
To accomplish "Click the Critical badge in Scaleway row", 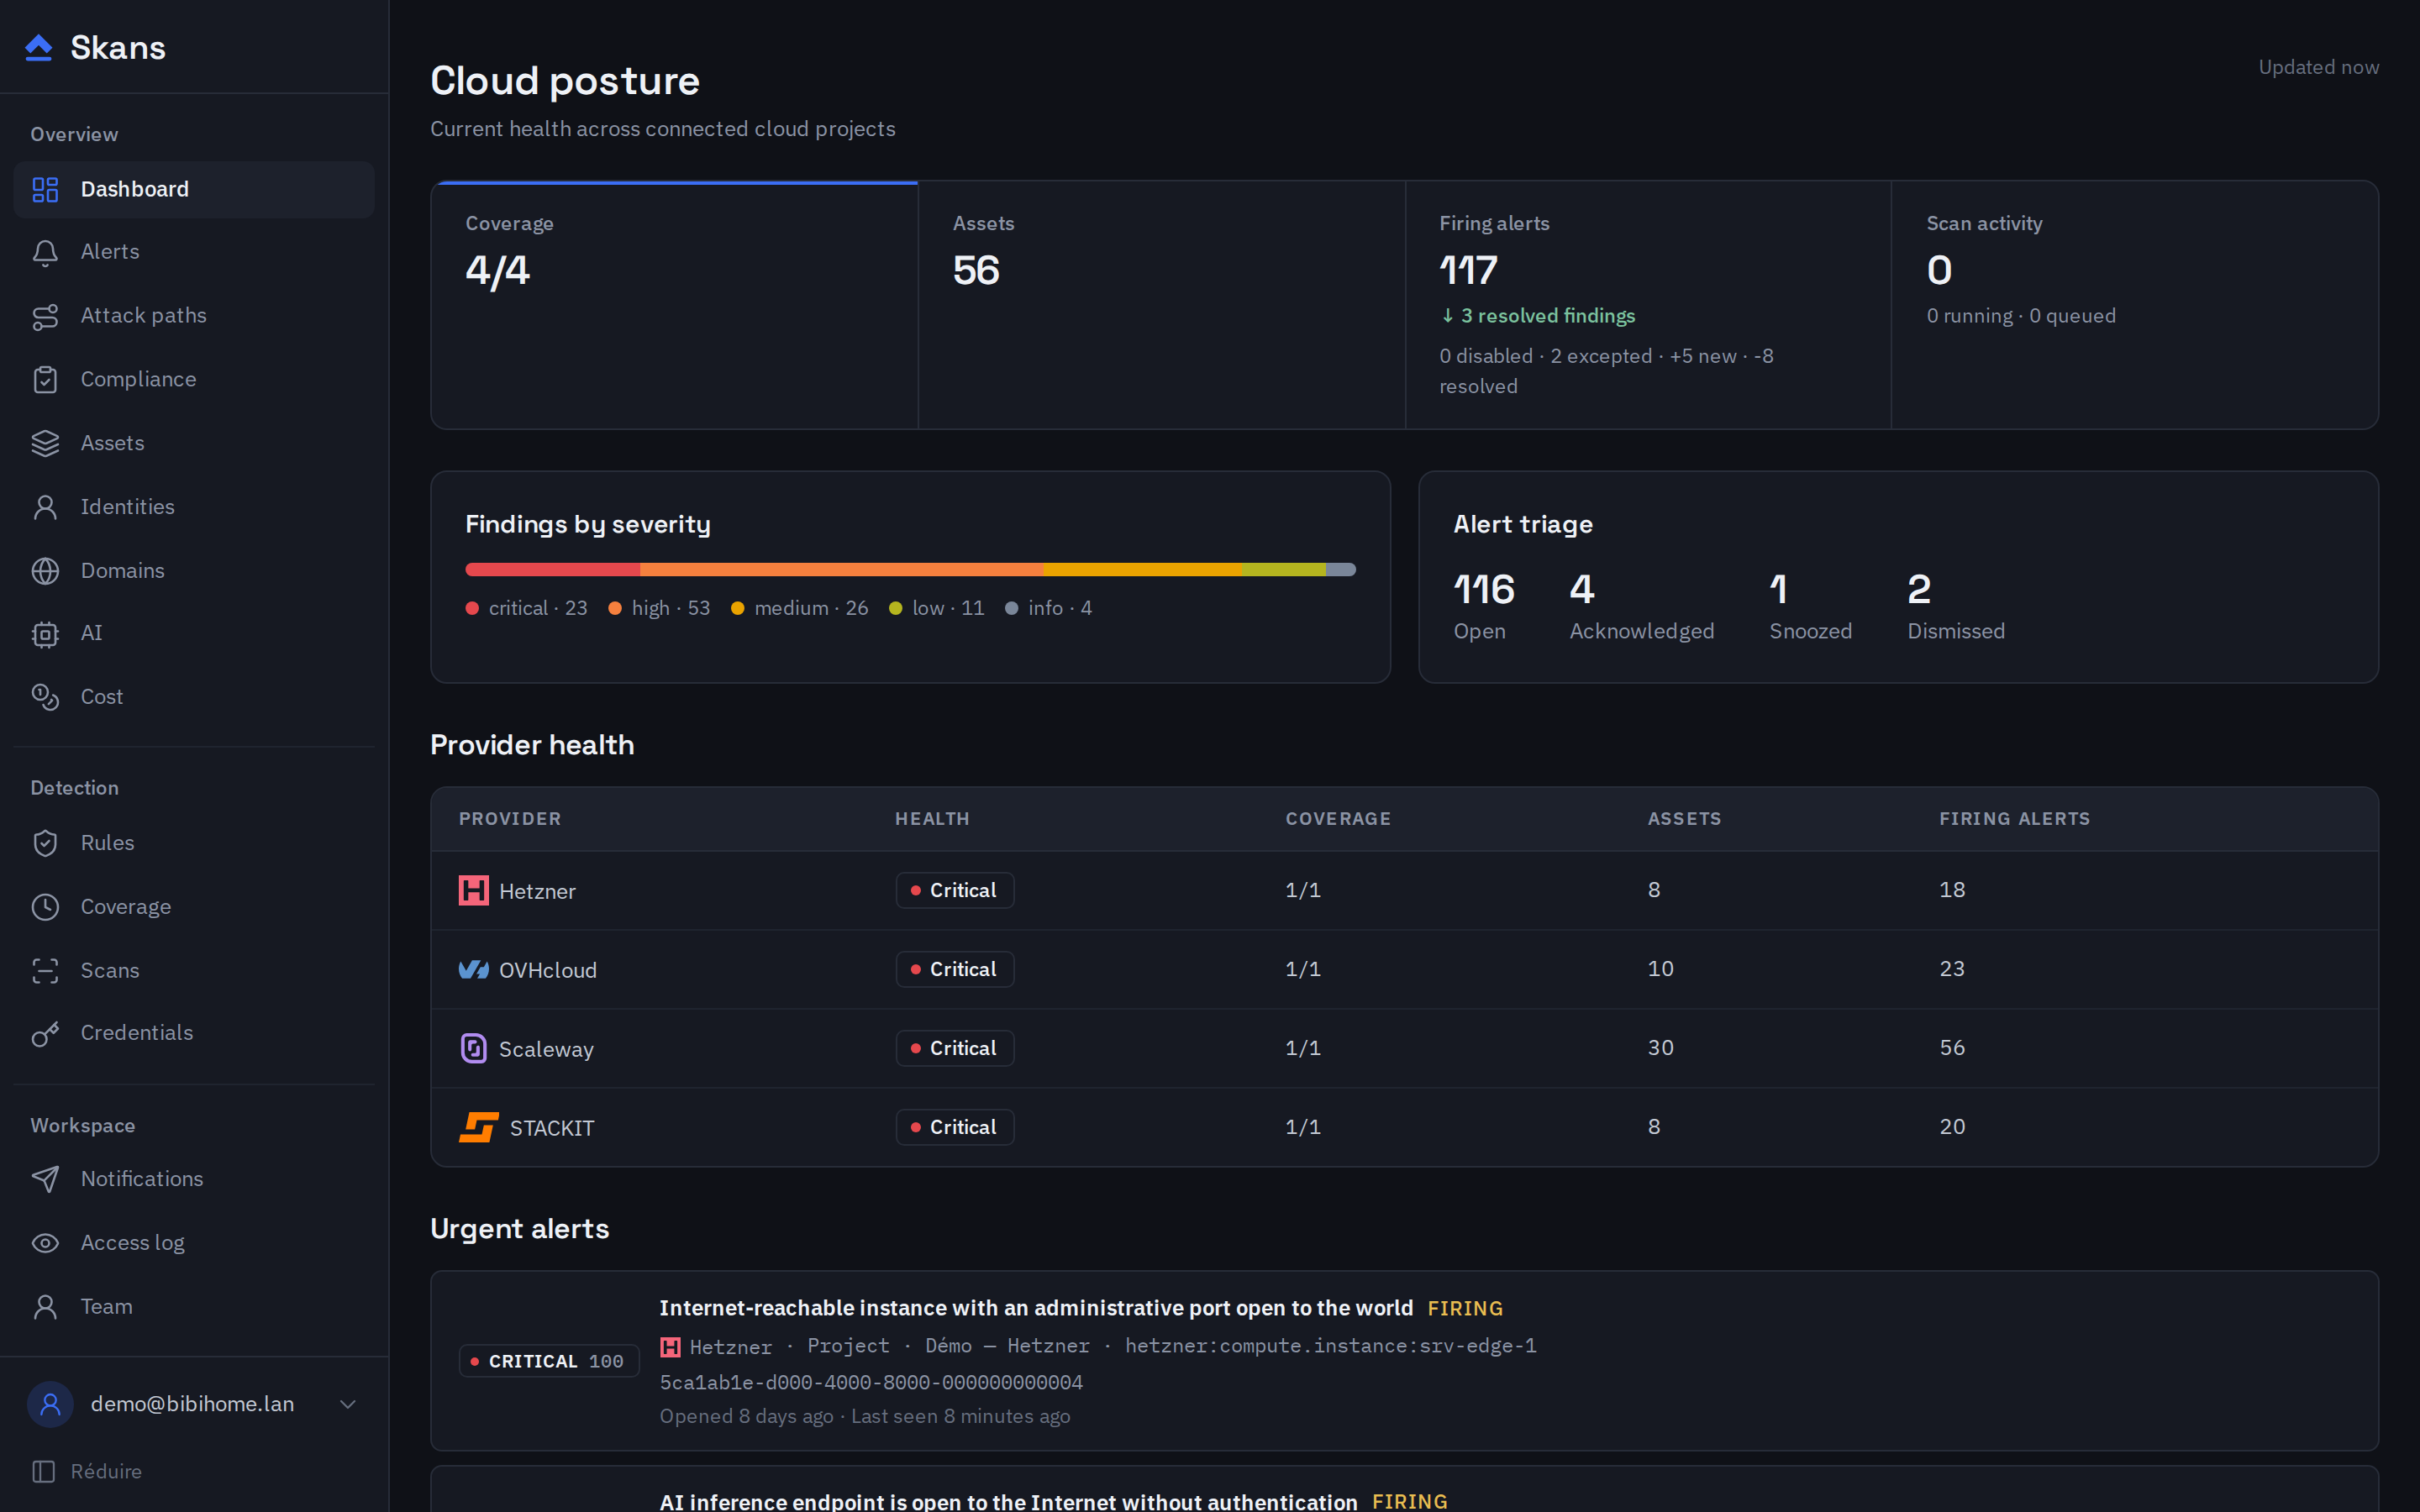I will (x=955, y=1048).
